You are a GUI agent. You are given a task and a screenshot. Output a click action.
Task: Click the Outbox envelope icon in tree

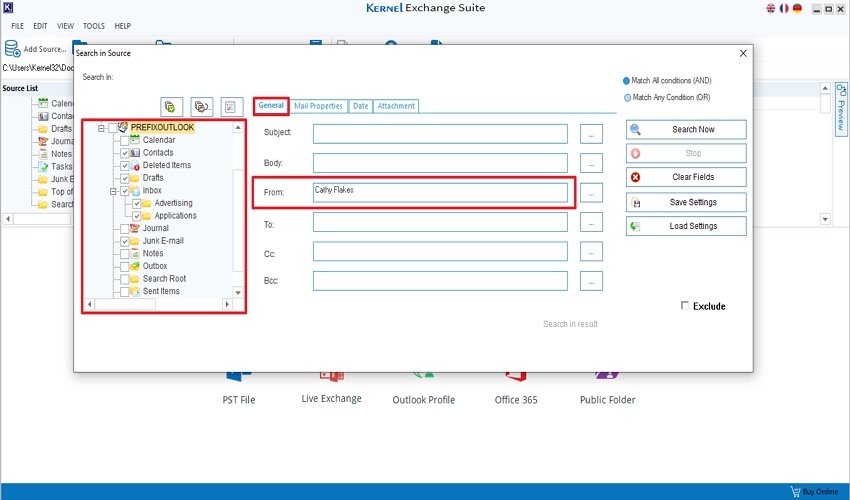(135, 266)
